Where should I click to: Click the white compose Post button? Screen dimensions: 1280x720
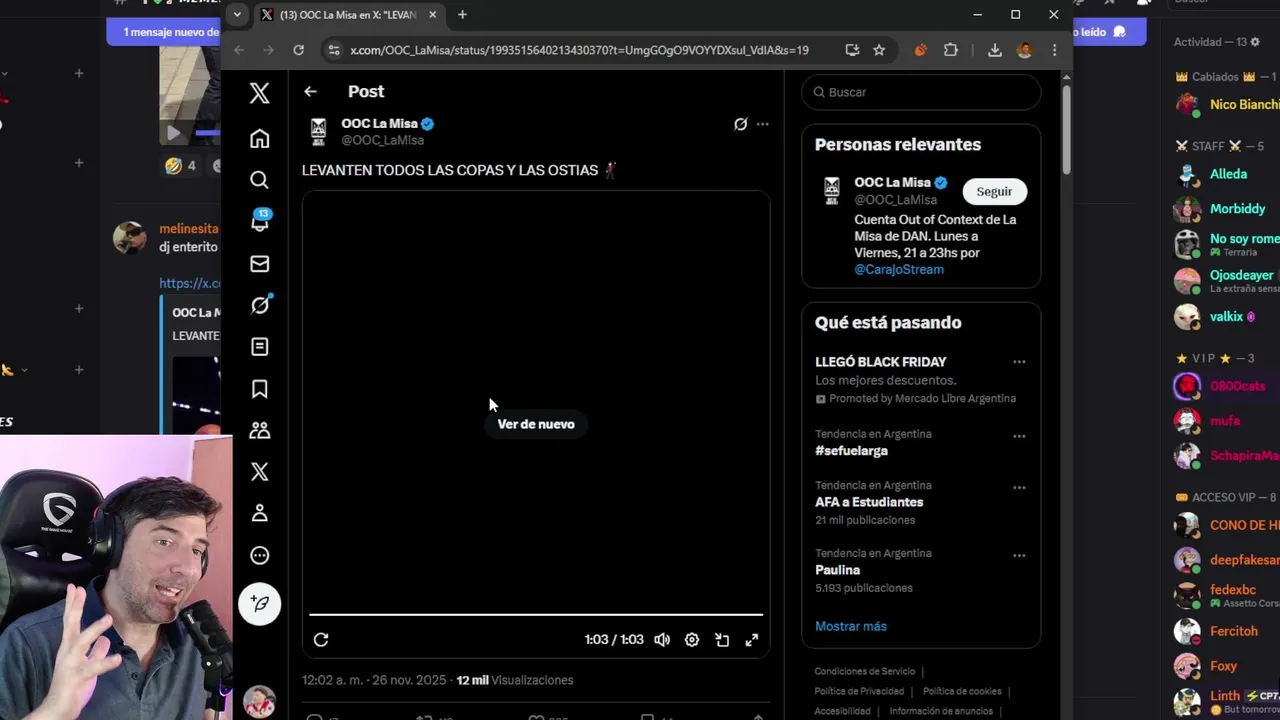(x=259, y=603)
